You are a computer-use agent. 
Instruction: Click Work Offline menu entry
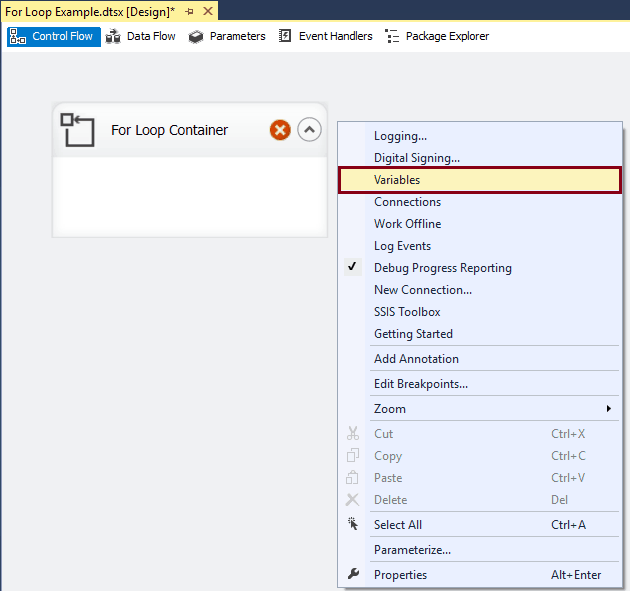click(407, 224)
